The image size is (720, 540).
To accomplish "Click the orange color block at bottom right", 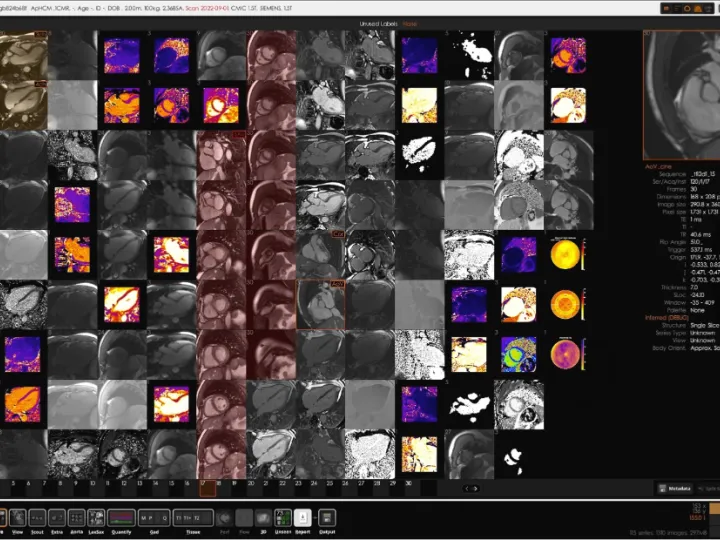I will coord(714,508).
